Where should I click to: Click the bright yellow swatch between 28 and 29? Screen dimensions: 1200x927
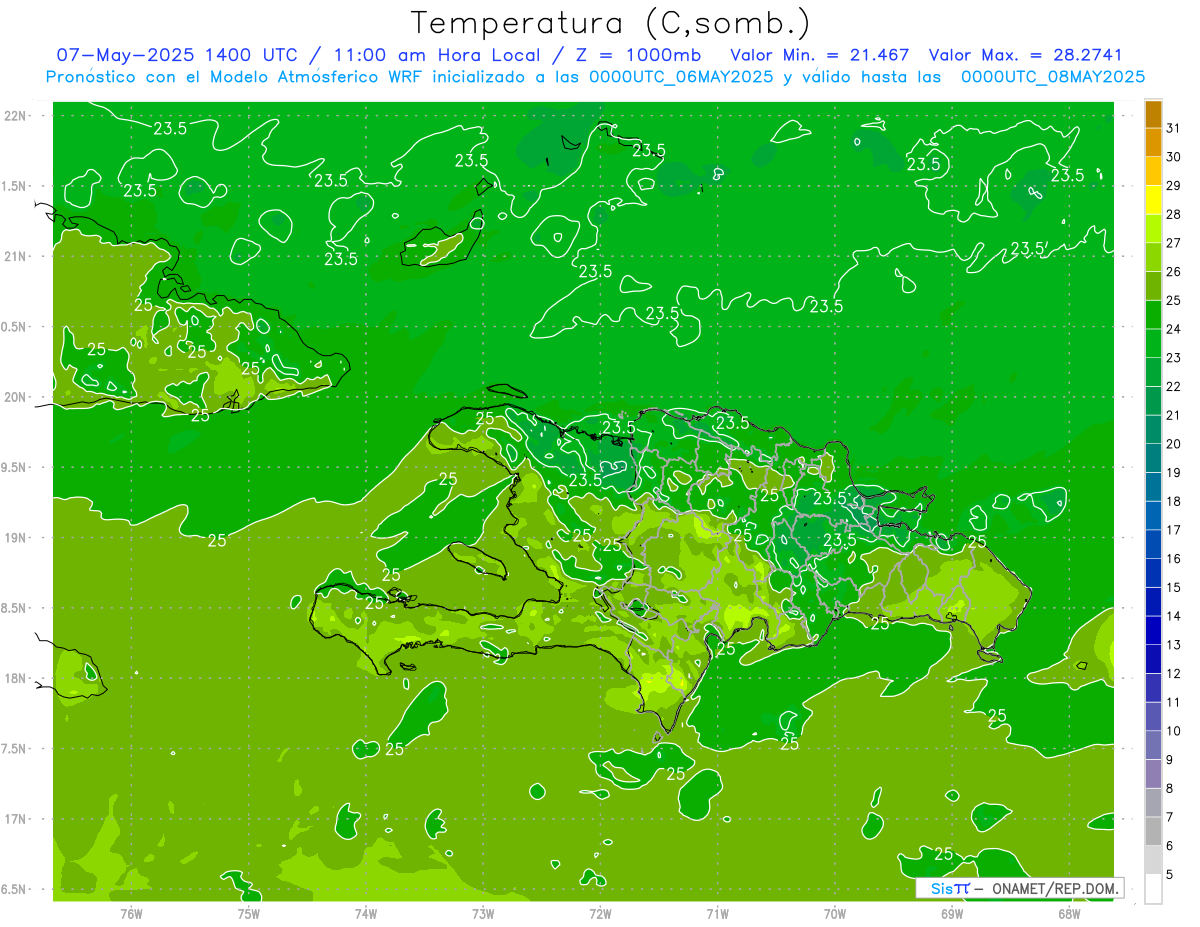tap(1153, 200)
